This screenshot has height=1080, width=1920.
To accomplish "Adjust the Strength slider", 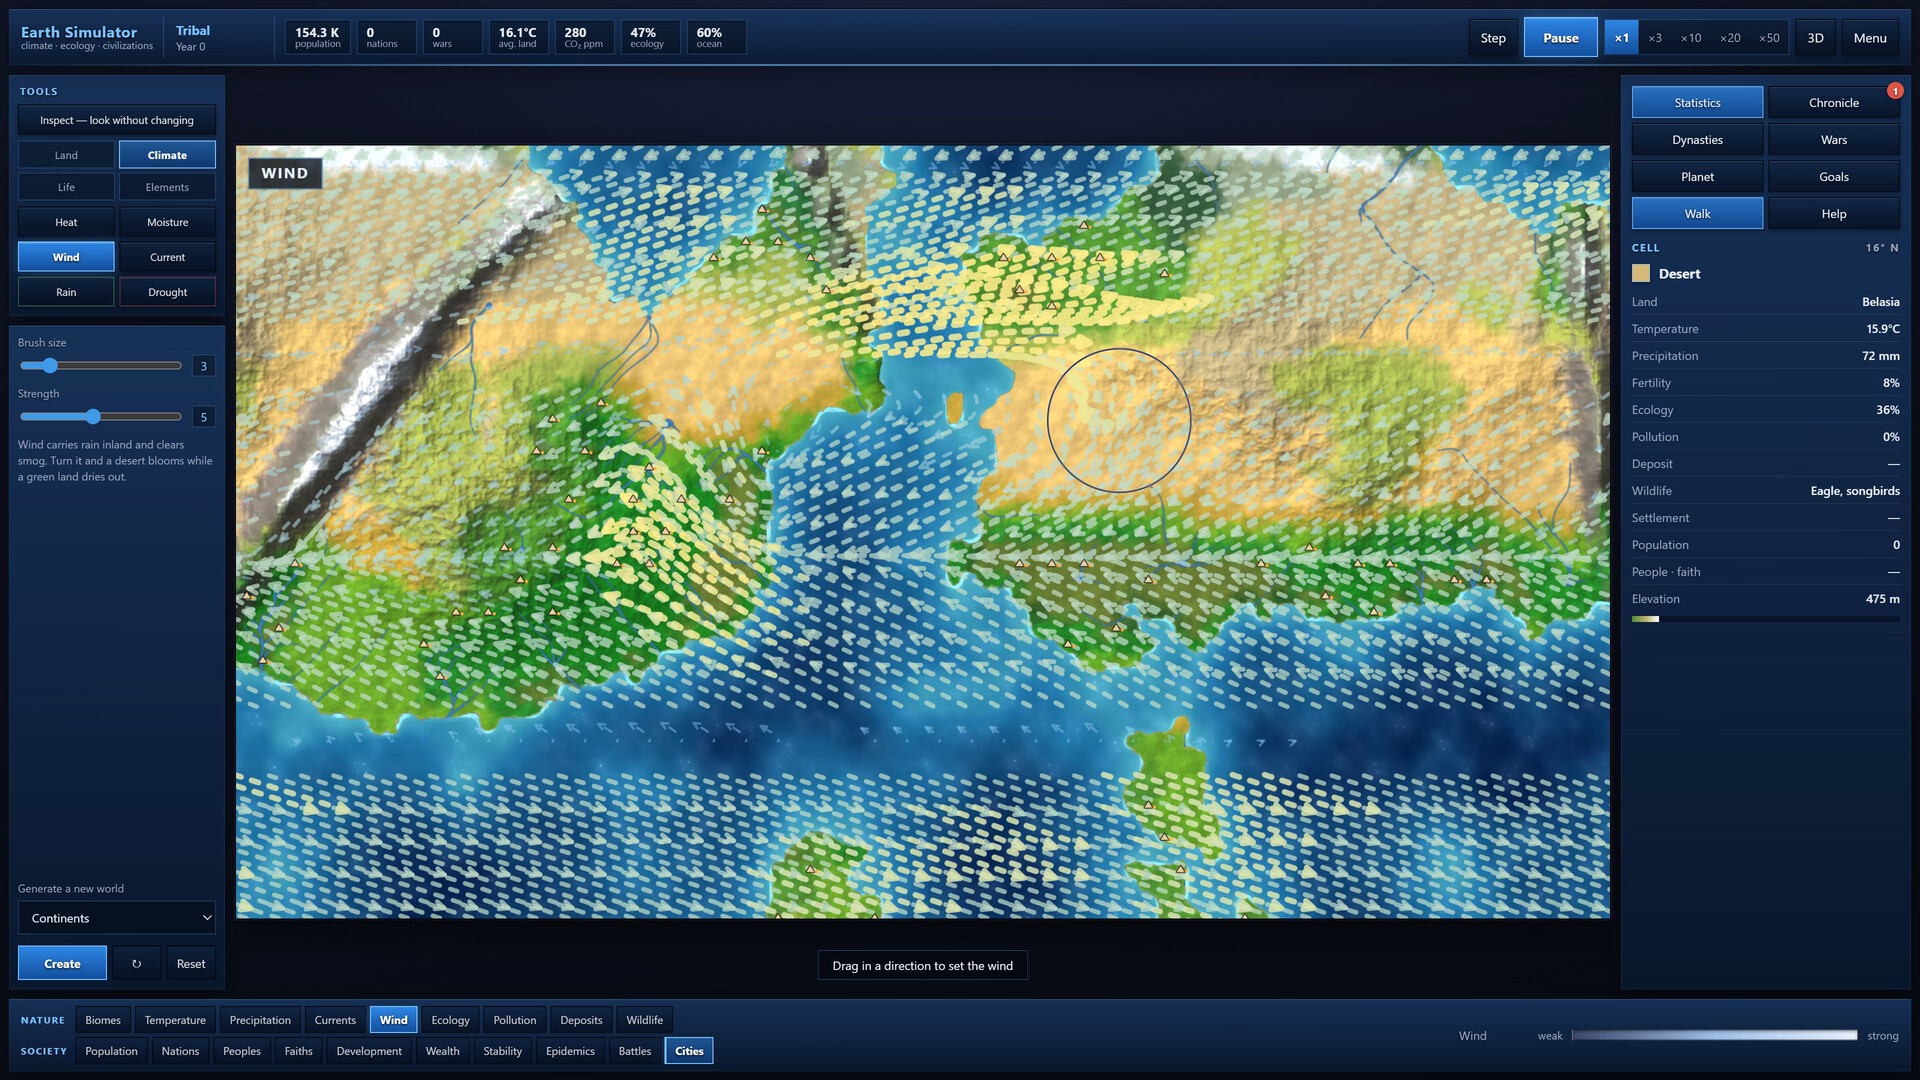I will pos(100,417).
